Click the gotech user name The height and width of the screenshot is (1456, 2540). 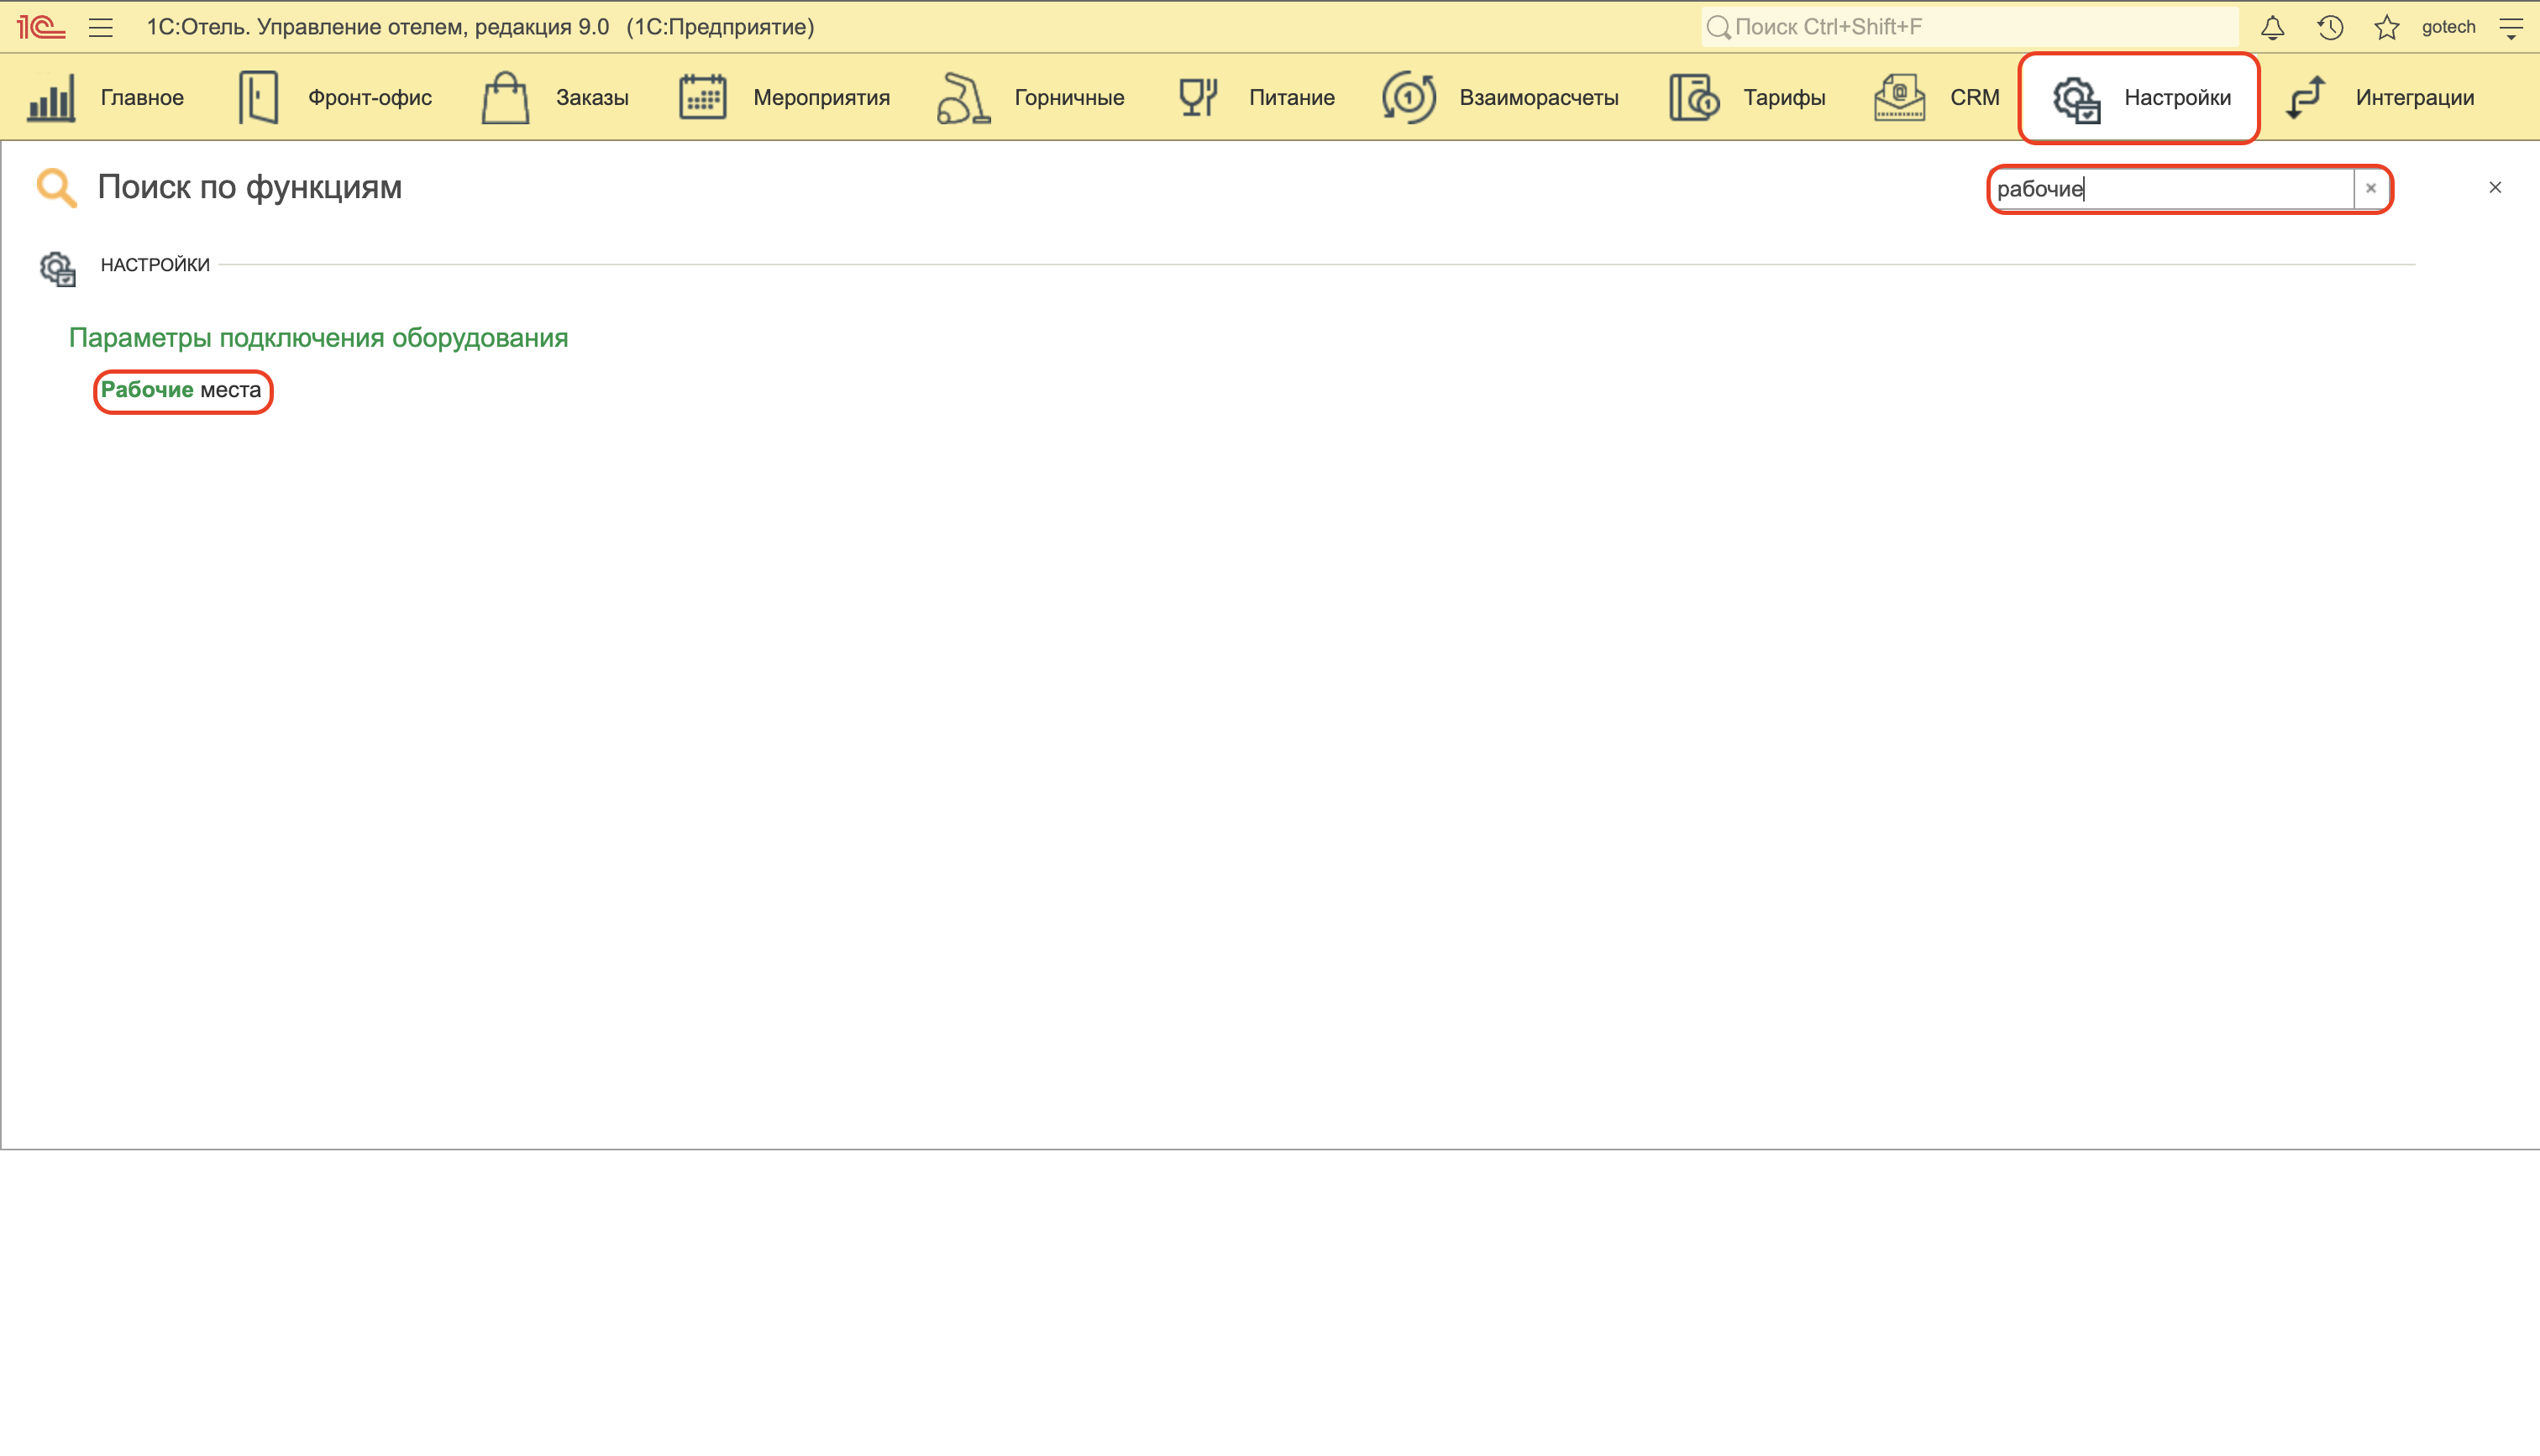point(2448,27)
